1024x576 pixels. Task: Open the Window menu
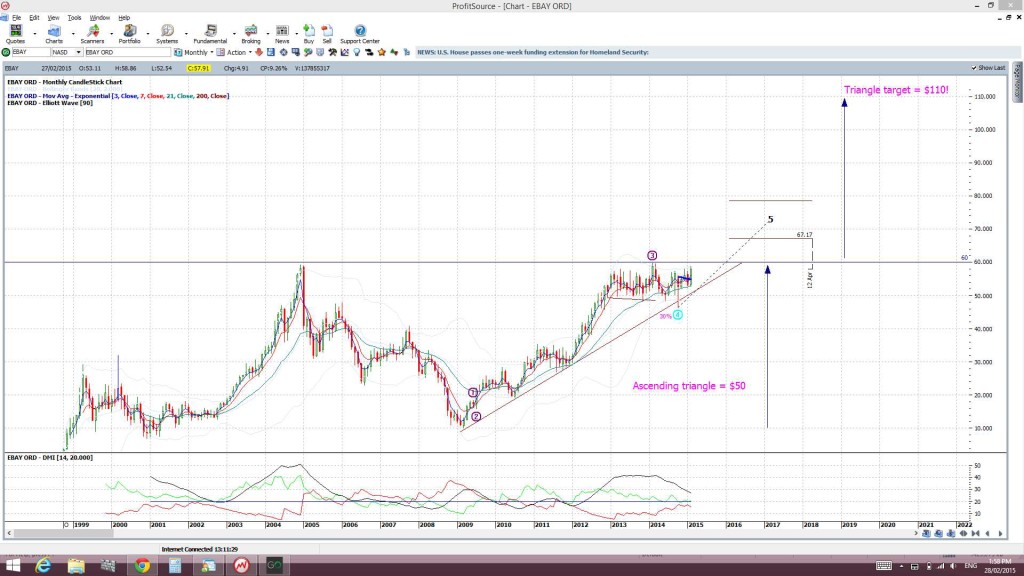tap(99, 18)
